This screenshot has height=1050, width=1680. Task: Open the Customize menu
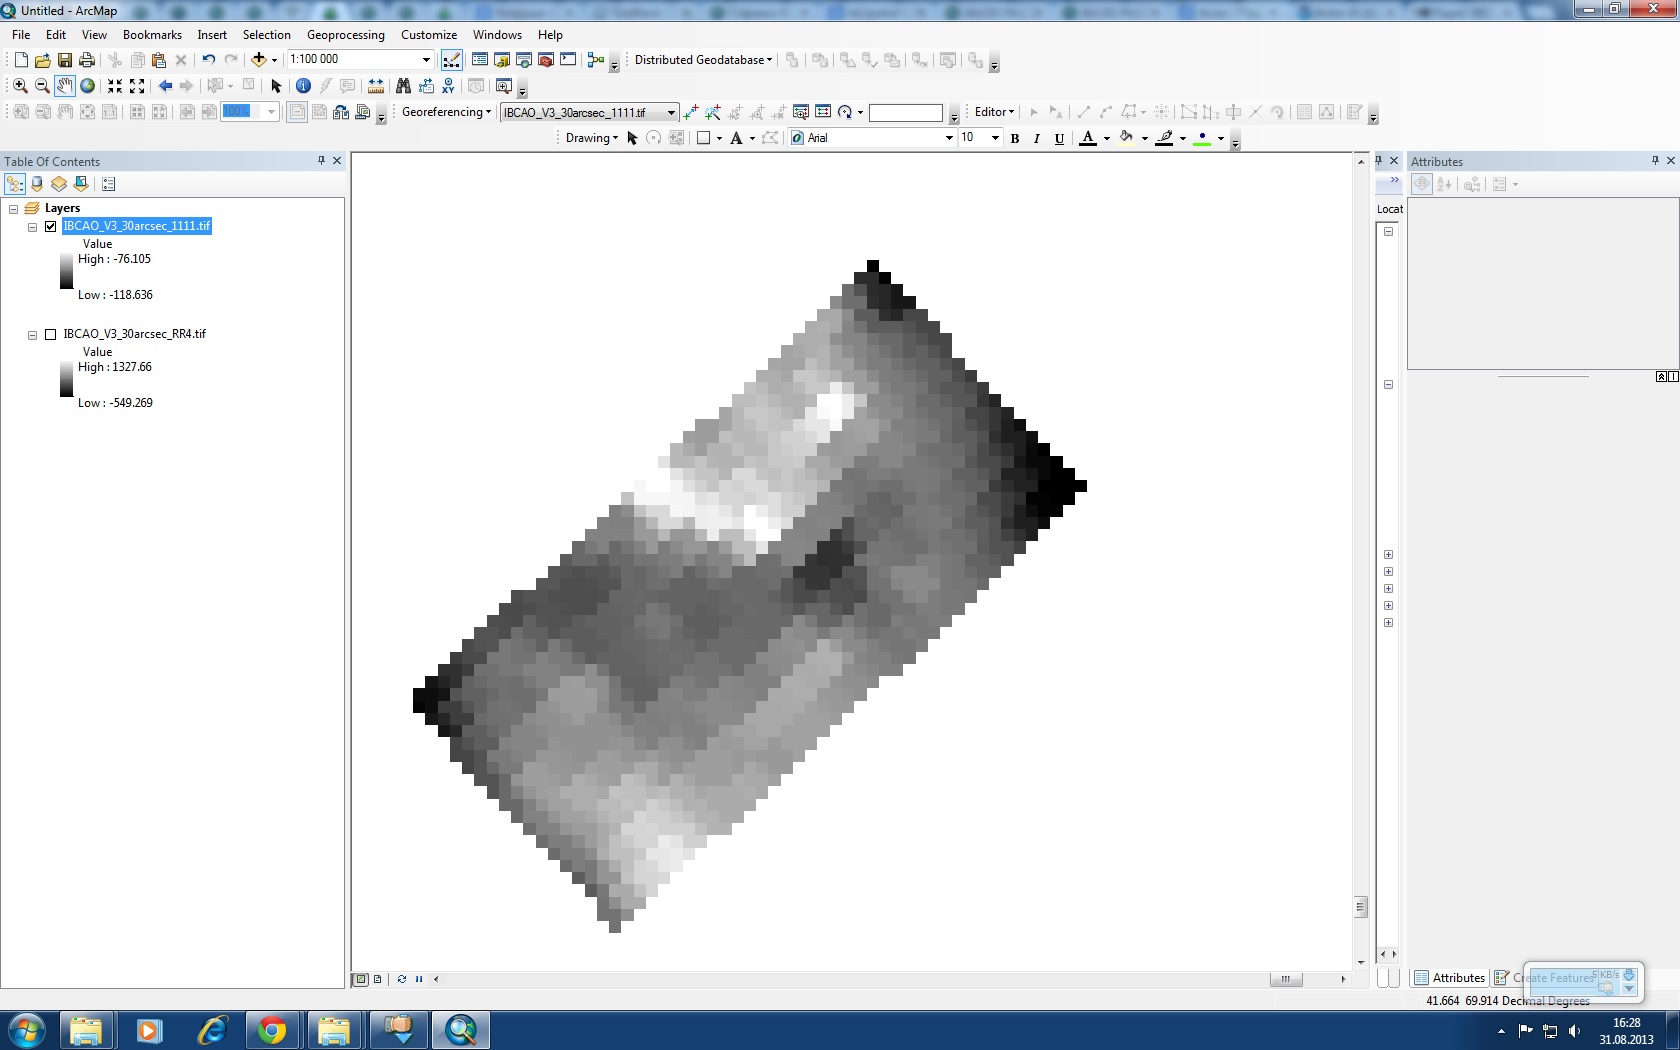coord(429,35)
